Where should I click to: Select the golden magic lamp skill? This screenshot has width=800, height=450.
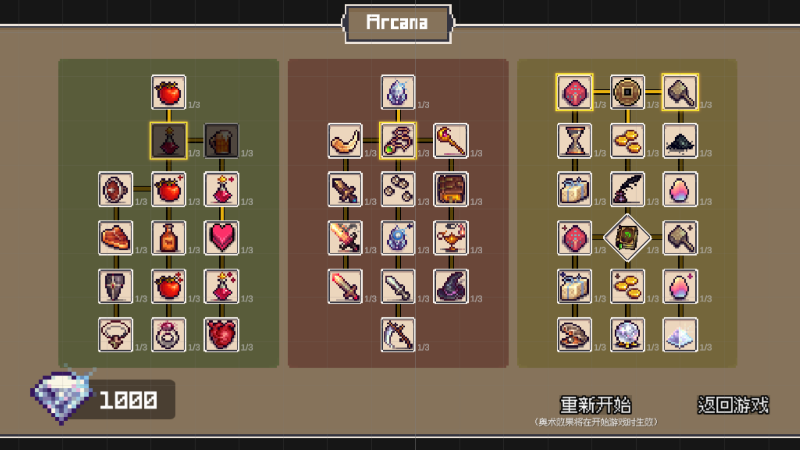pos(451,238)
